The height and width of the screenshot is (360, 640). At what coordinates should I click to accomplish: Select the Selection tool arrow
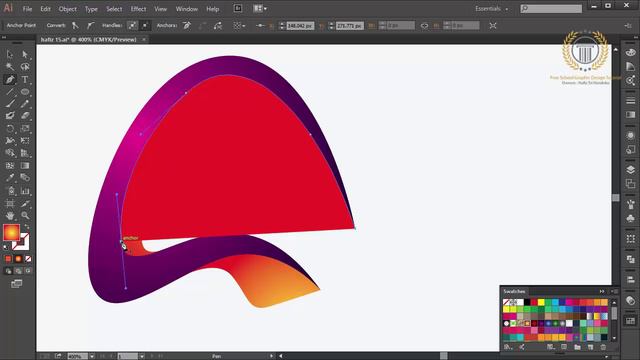(10, 54)
